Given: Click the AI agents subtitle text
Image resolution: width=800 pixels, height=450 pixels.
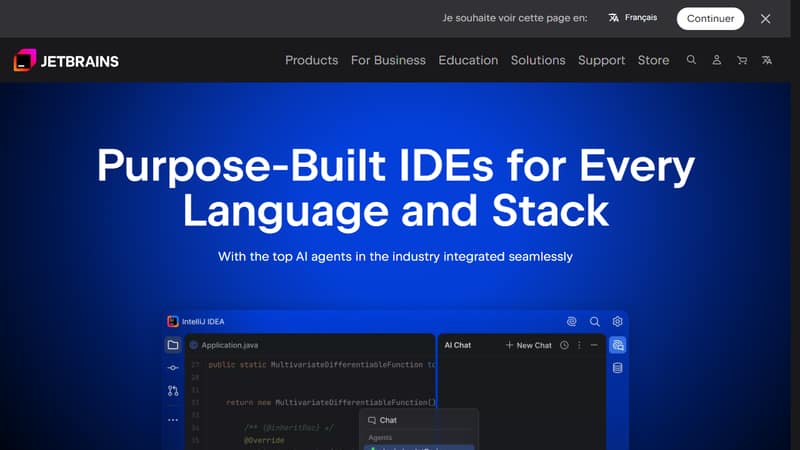Looking at the screenshot, I should point(395,256).
